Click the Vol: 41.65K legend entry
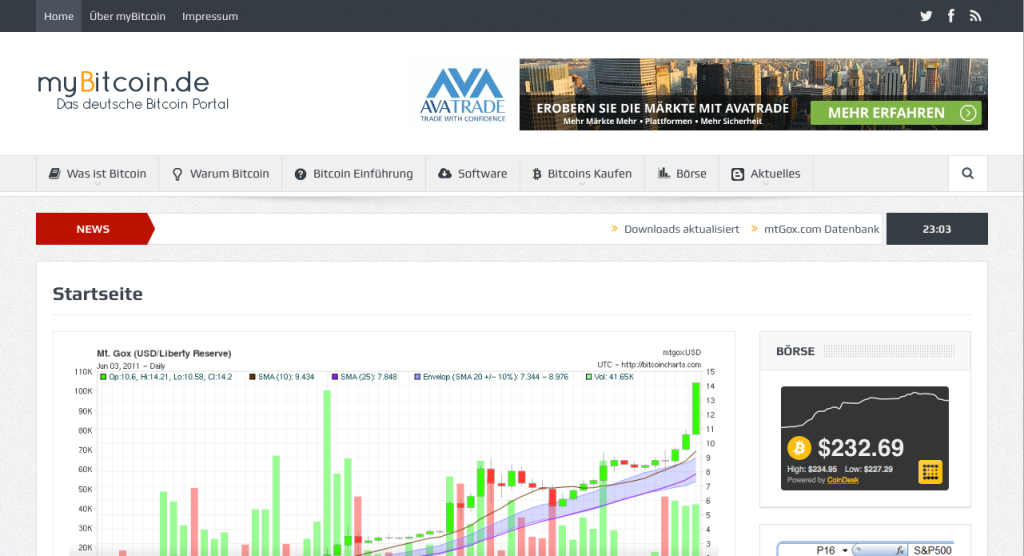The width and height of the screenshot is (1024, 556). (x=609, y=377)
